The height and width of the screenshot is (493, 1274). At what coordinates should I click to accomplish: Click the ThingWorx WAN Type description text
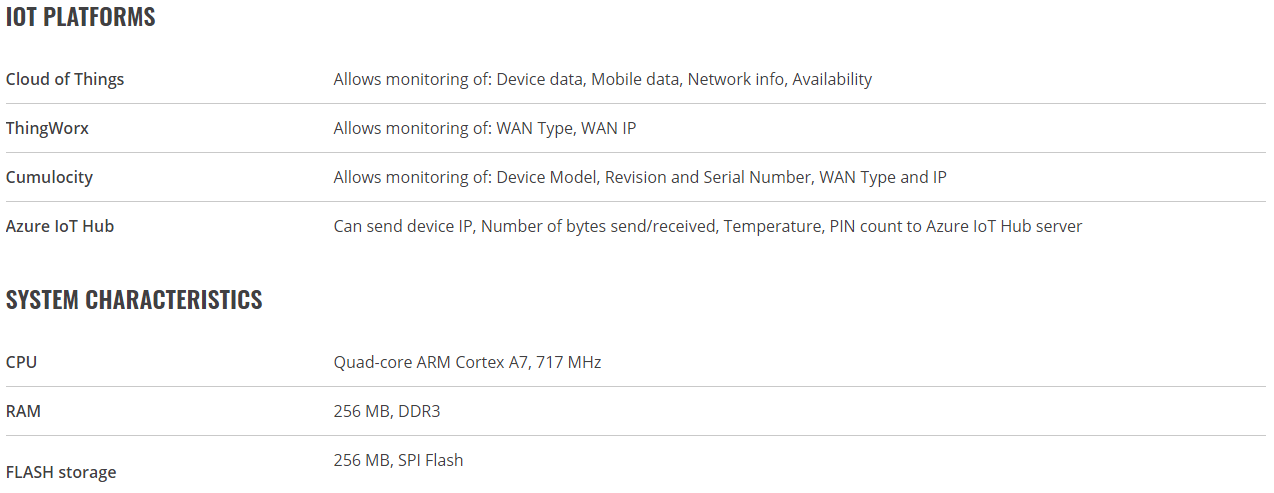pyautogui.click(x=485, y=128)
